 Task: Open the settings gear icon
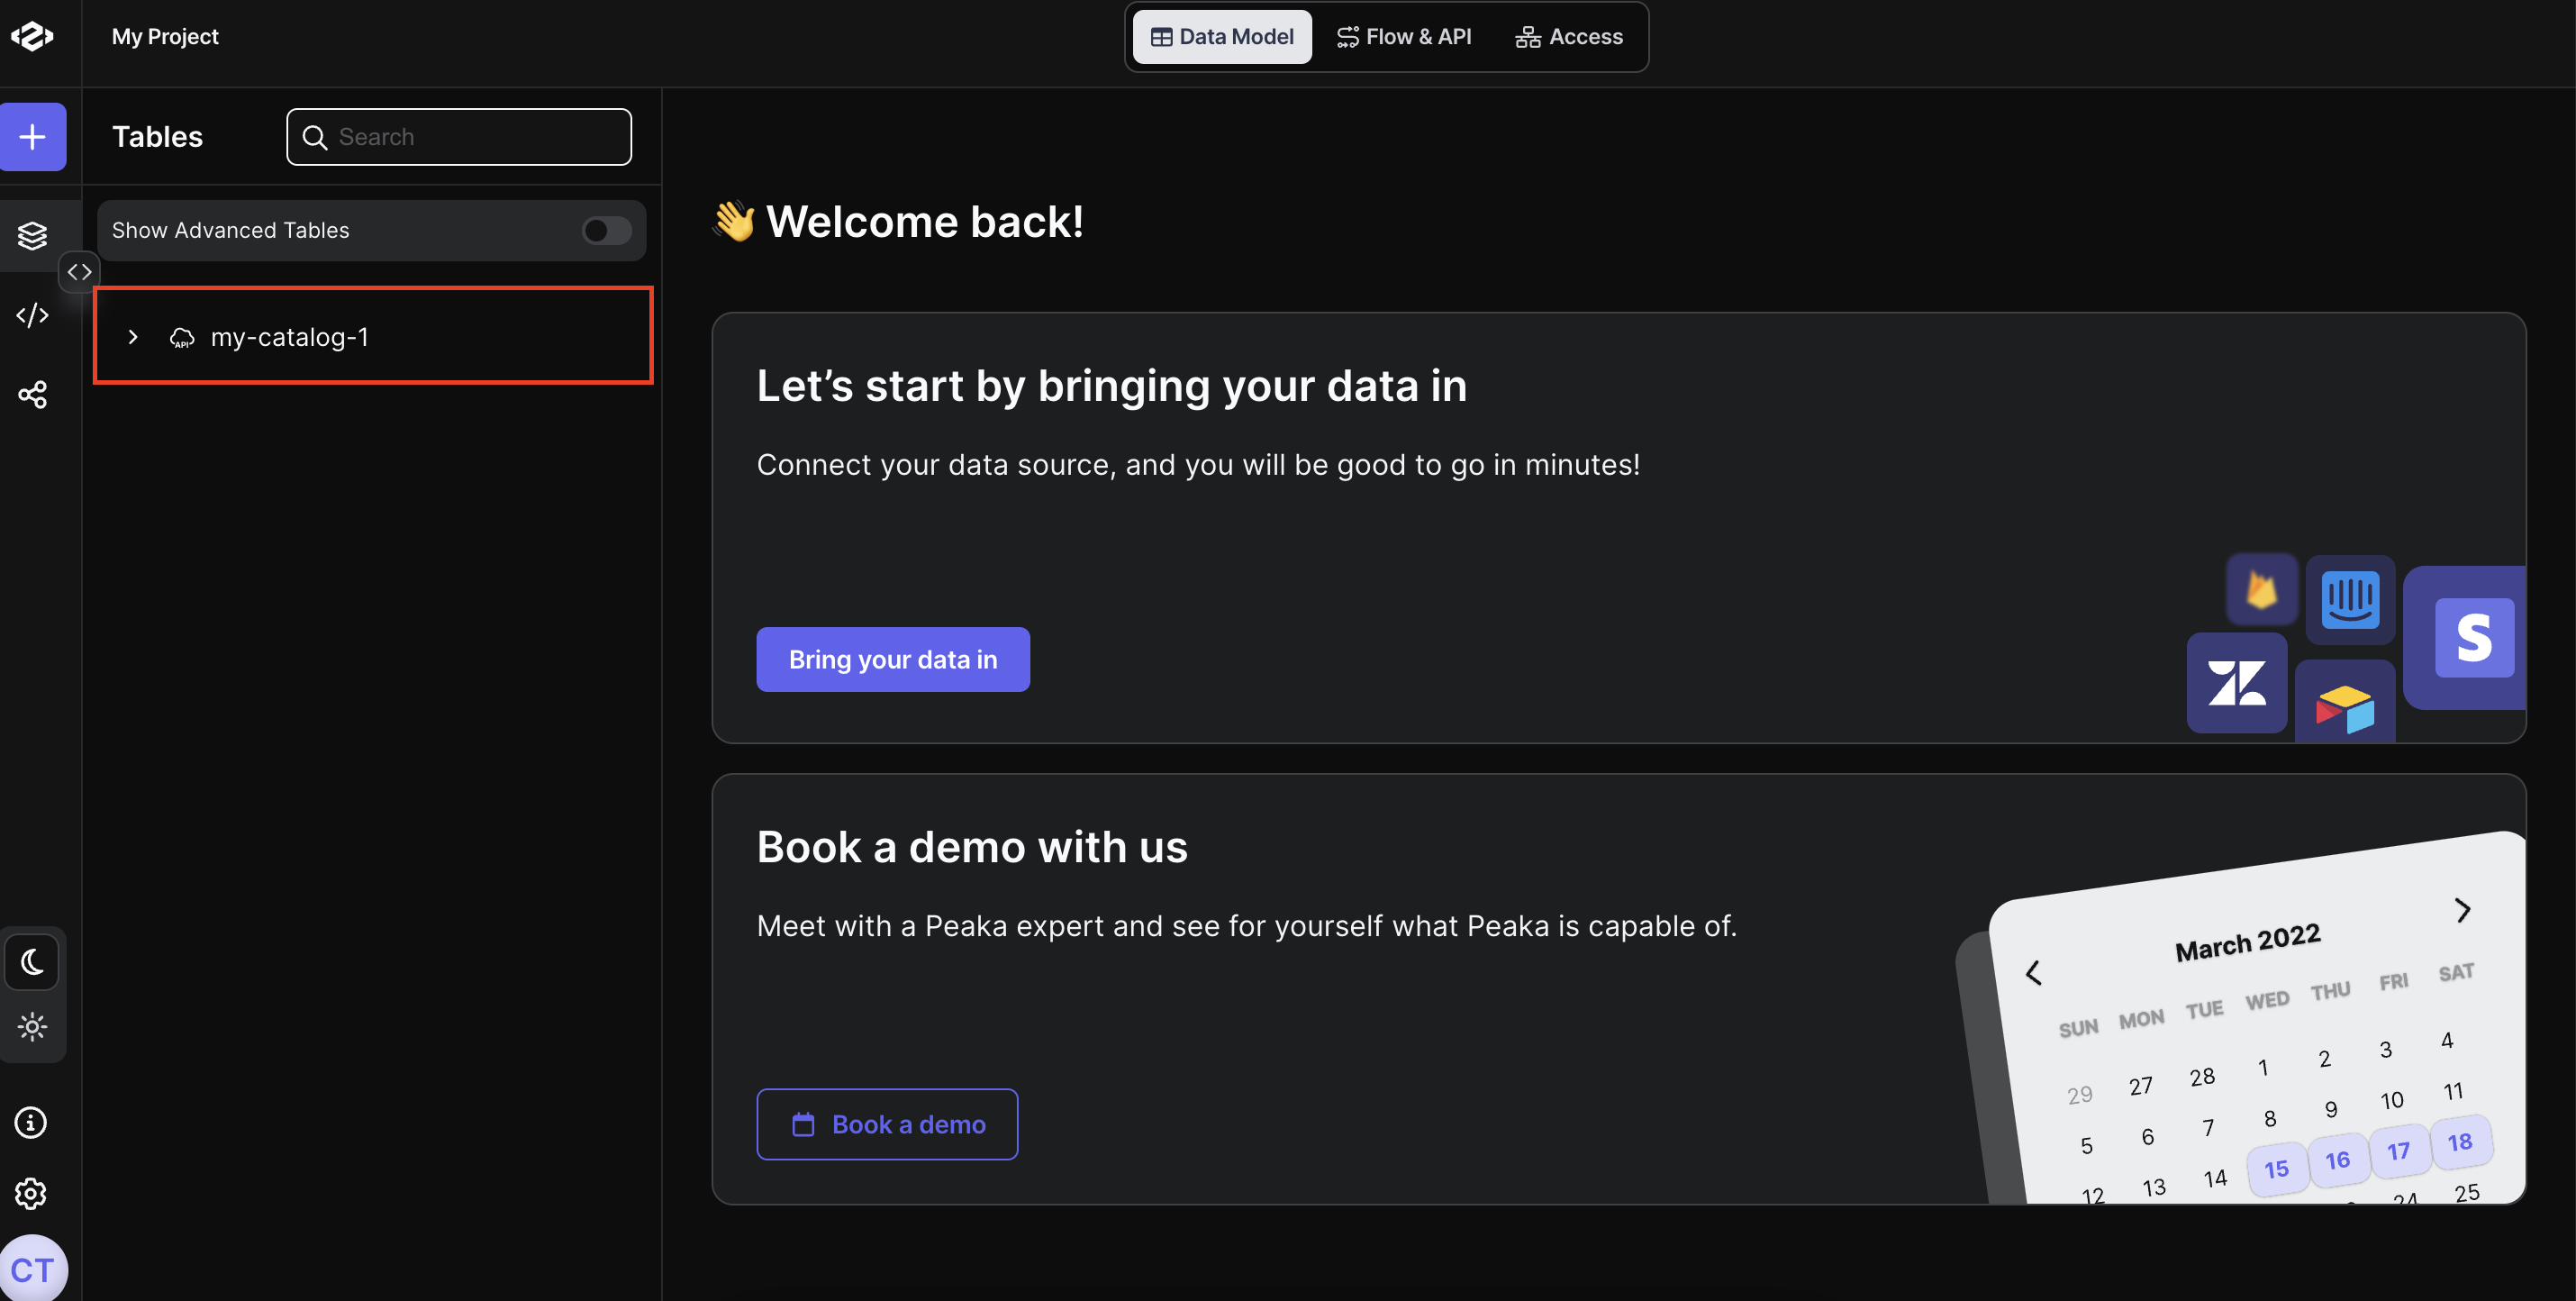[31, 1194]
